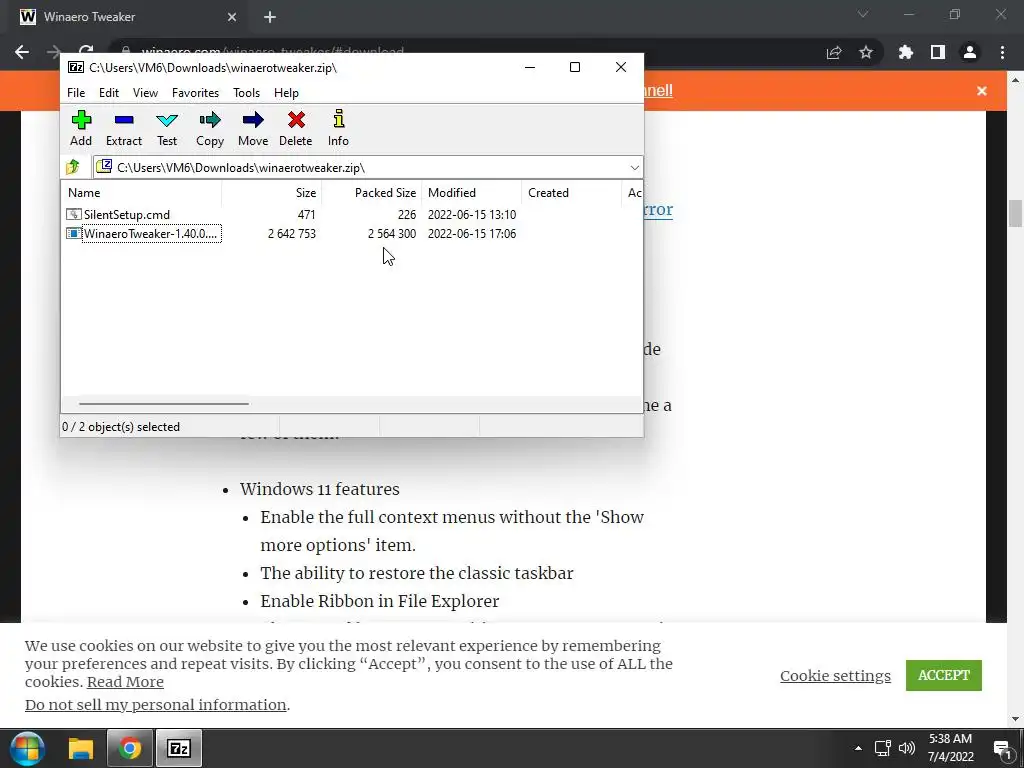Sort by the Size column header
This screenshot has height=768, width=1024.
tap(271, 193)
